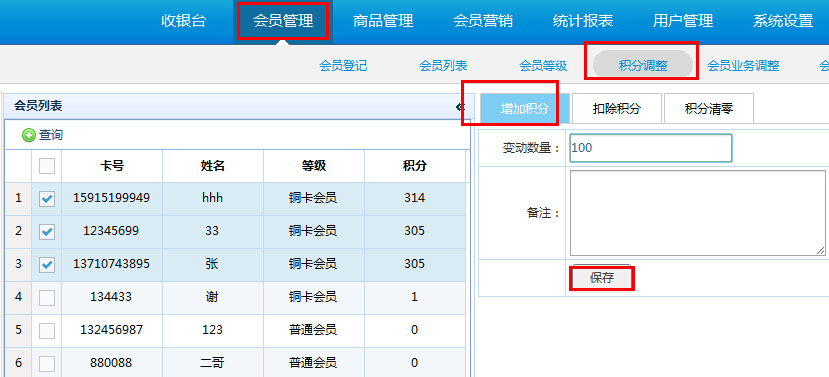Click the 普通会员 level in row 5
Viewport: 829px width, 377px height.
coord(314,330)
